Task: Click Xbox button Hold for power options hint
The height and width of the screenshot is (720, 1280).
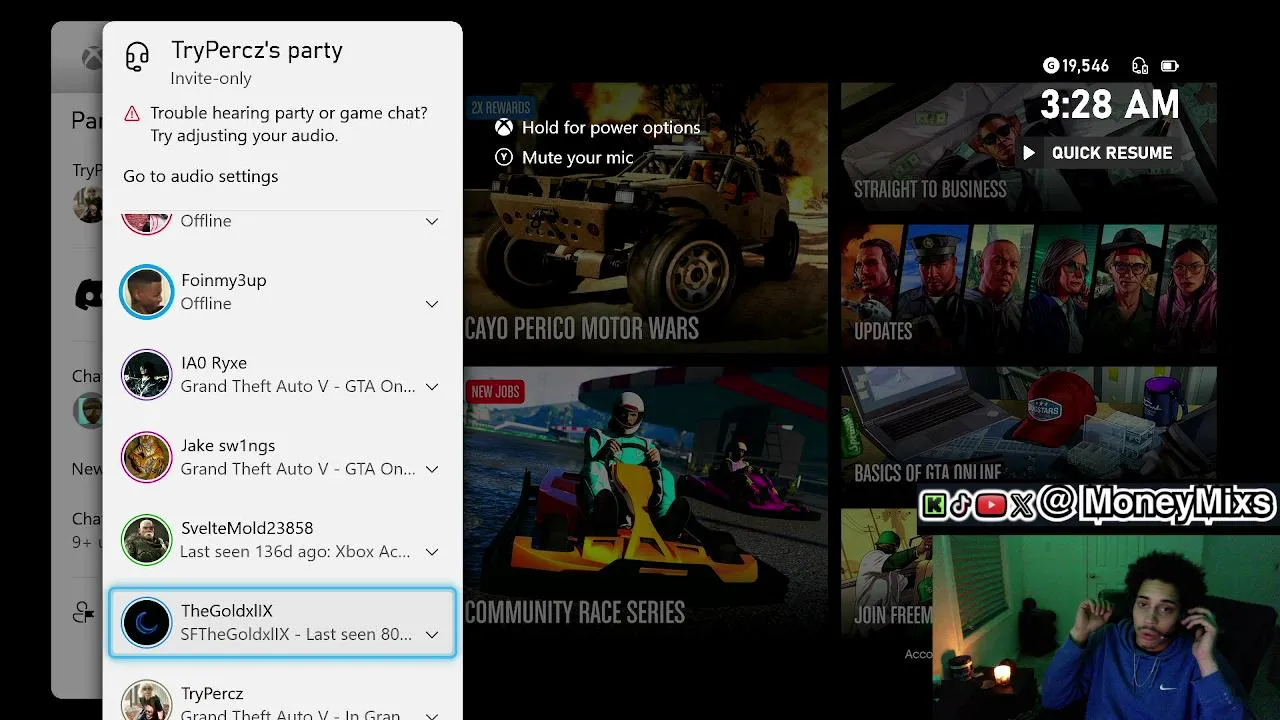Action: pyautogui.click(x=598, y=128)
